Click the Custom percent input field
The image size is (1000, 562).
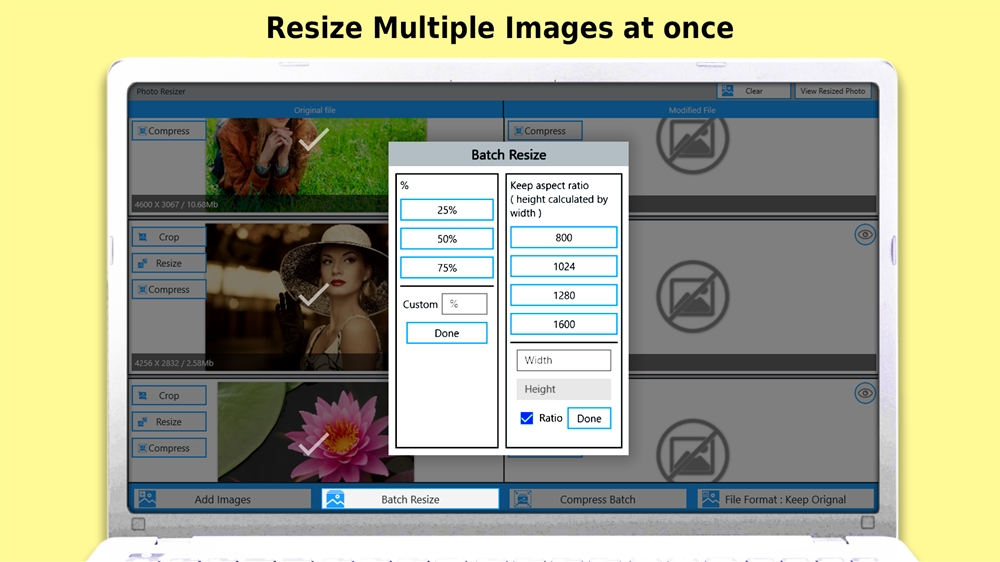[x=464, y=304]
